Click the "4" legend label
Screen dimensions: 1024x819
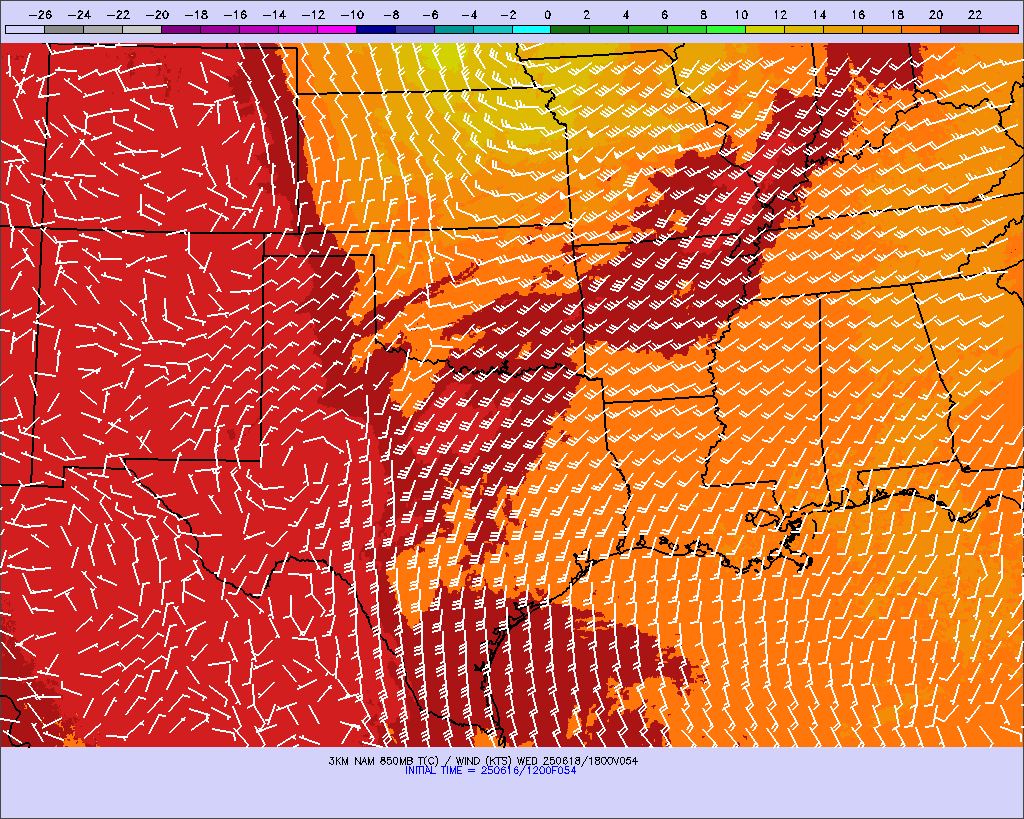tap(626, 14)
